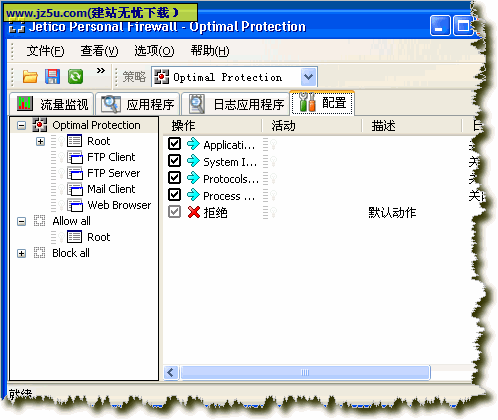Click the FTP Client table icon
This screenshot has width=498, height=420.
pyautogui.click(x=75, y=157)
